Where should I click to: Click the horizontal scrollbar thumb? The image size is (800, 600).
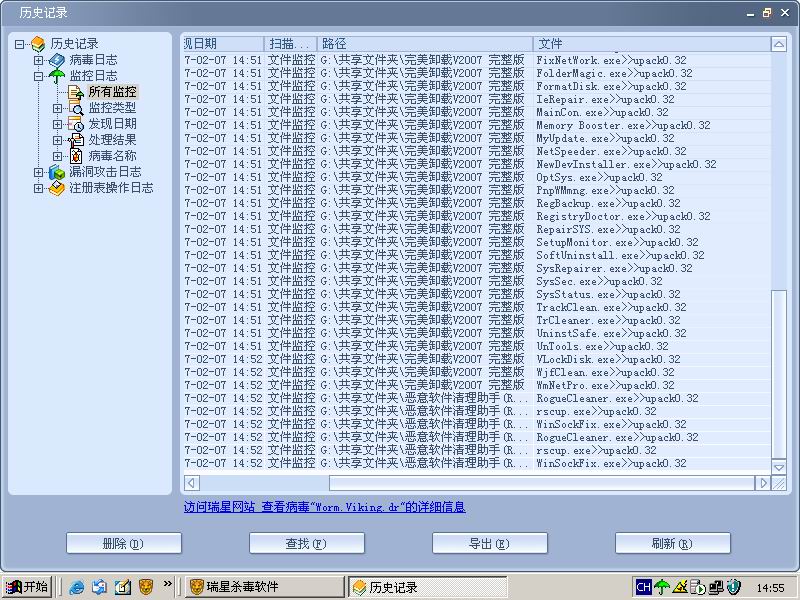[x=542, y=483]
